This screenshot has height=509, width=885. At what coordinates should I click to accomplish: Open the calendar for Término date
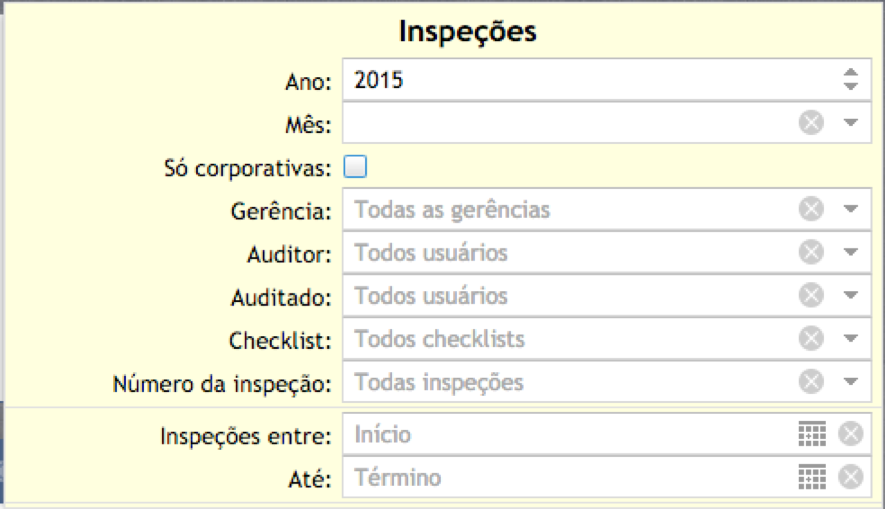click(x=812, y=477)
